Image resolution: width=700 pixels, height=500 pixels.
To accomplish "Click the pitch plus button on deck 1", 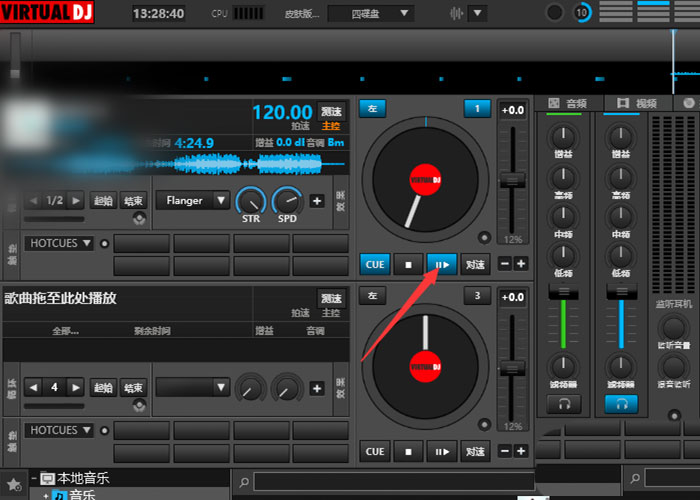I will point(521,264).
